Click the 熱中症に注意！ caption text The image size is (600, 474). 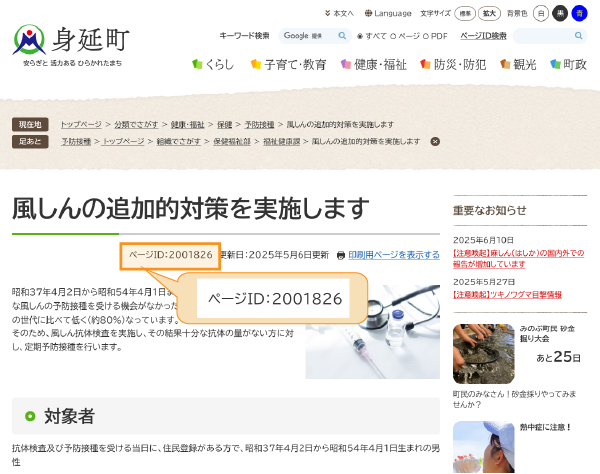[x=546, y=427]
